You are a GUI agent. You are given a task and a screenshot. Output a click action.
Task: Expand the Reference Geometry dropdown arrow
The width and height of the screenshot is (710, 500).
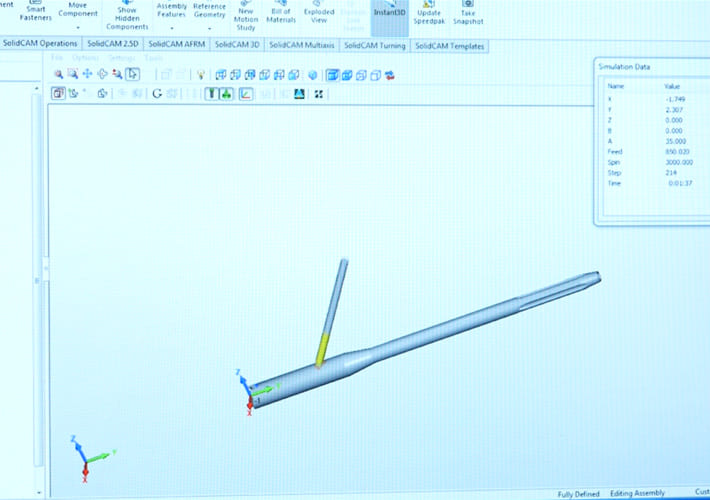(210, 28)
